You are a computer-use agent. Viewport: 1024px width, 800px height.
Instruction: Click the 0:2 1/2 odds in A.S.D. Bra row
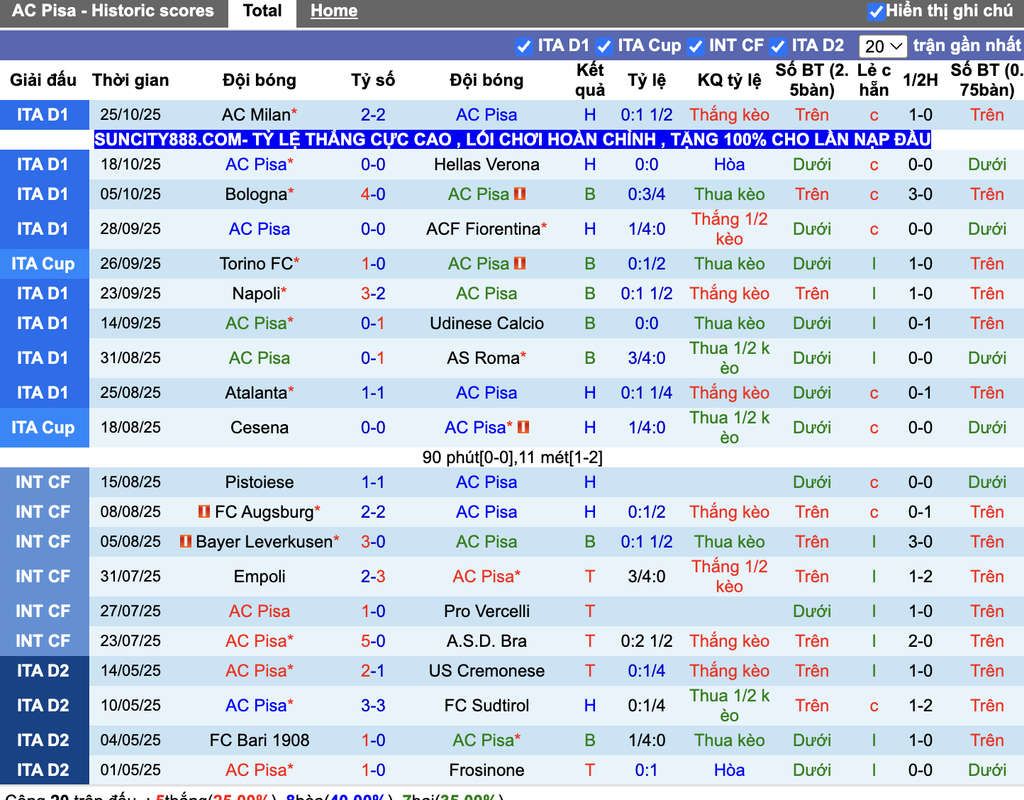coord(647,641)
